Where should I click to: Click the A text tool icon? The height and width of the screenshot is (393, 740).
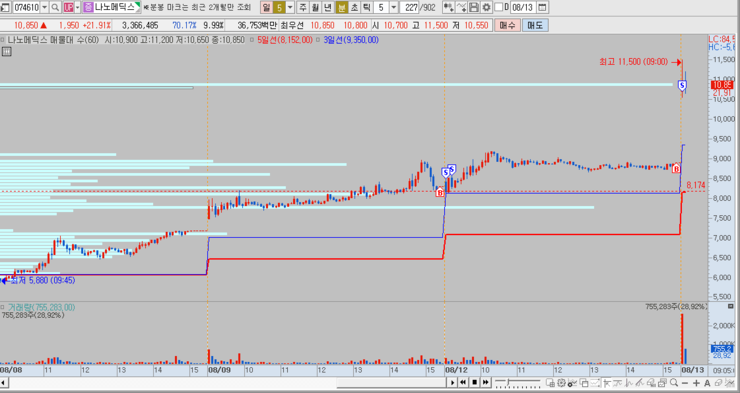tap(707, 383)
